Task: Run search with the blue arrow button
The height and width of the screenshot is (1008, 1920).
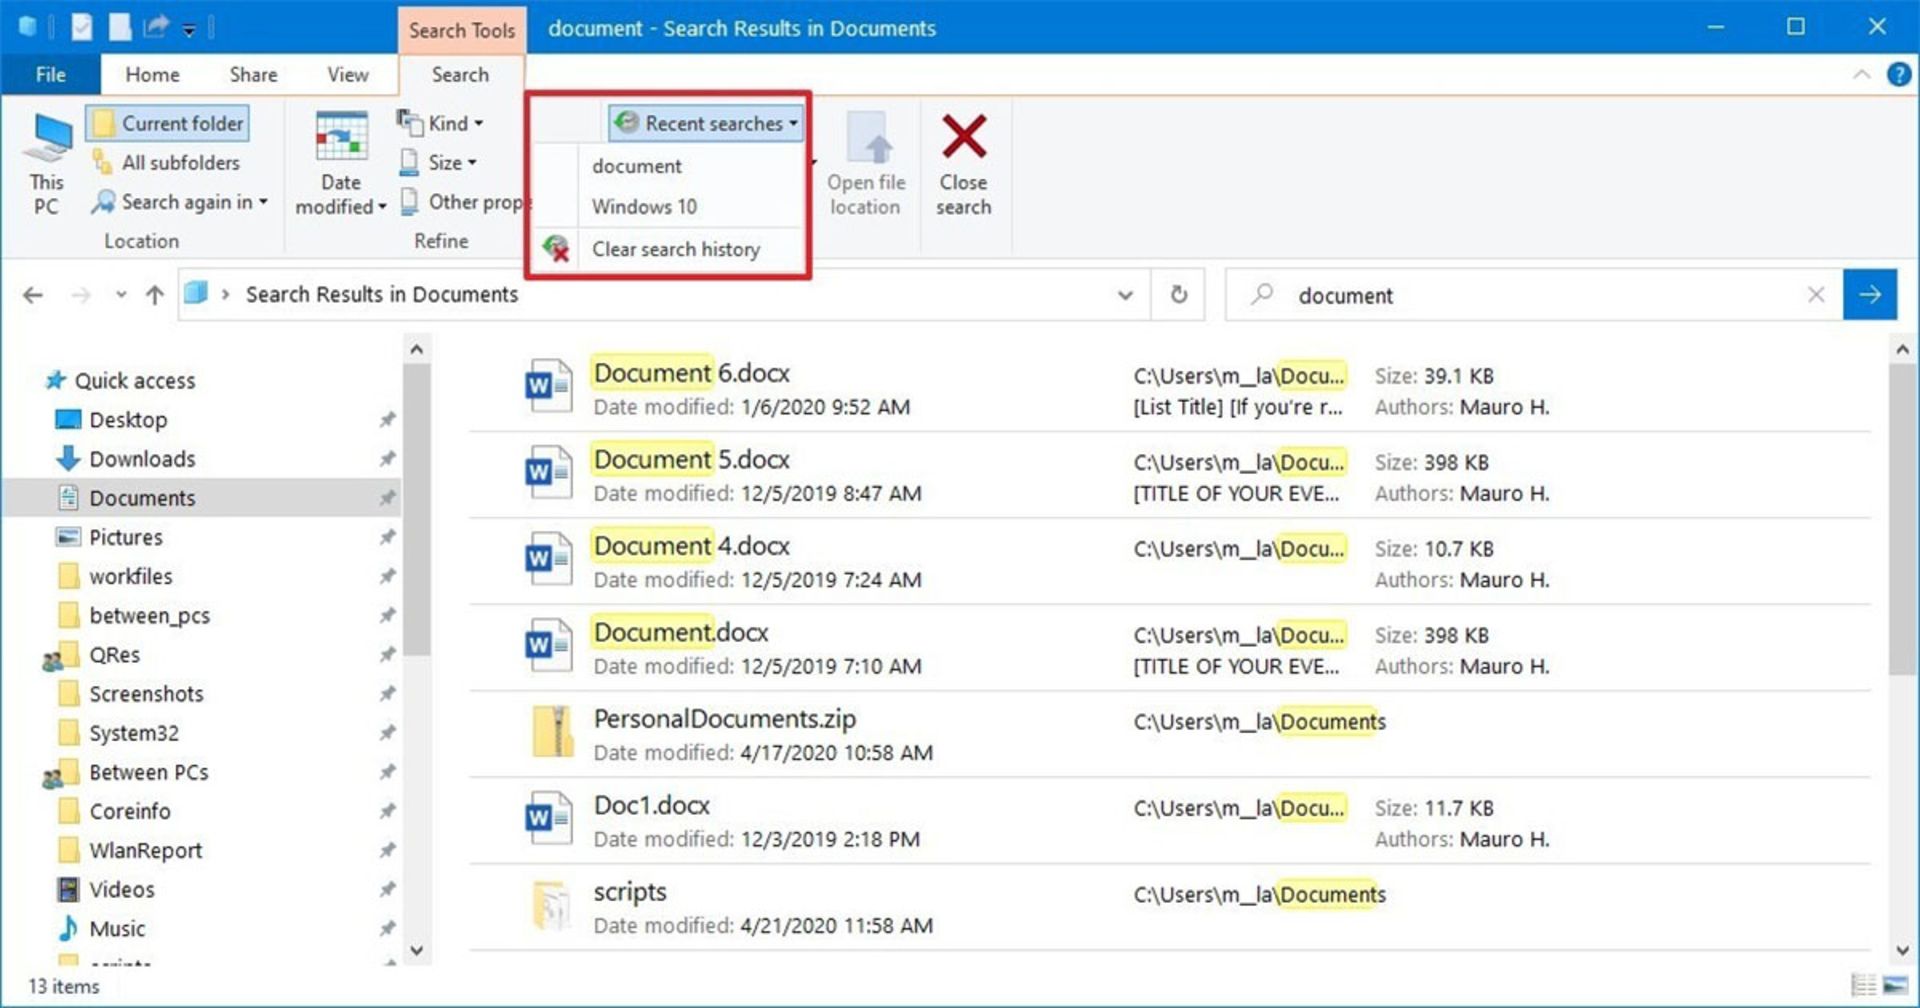Action: click(1869, 295)
